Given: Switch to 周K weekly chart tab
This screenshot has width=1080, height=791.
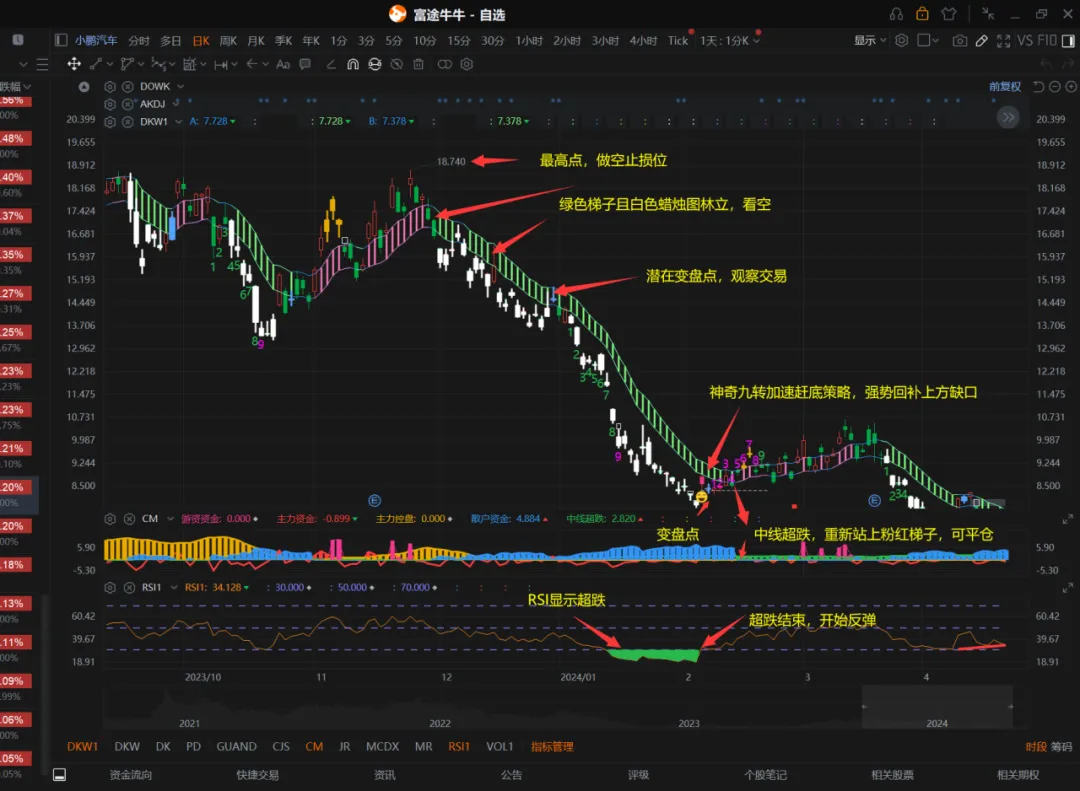Looking at the screenshot, I should 228,41.
